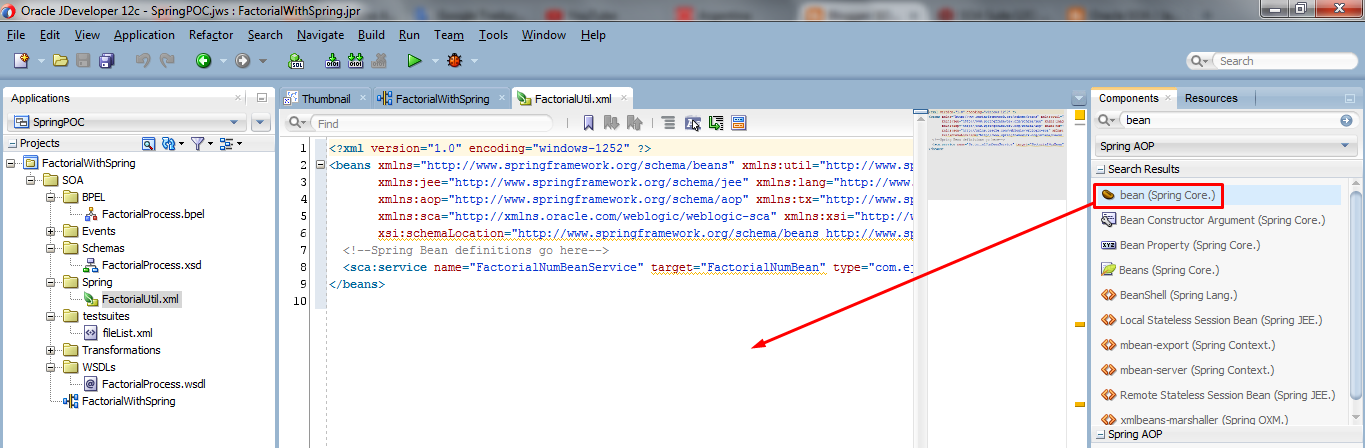Select BeanShell (Spring Lang.) component
Image resolution: width=1365 pixels, height=448 pixels.
pyautogui.click(x=1178, y=295)
